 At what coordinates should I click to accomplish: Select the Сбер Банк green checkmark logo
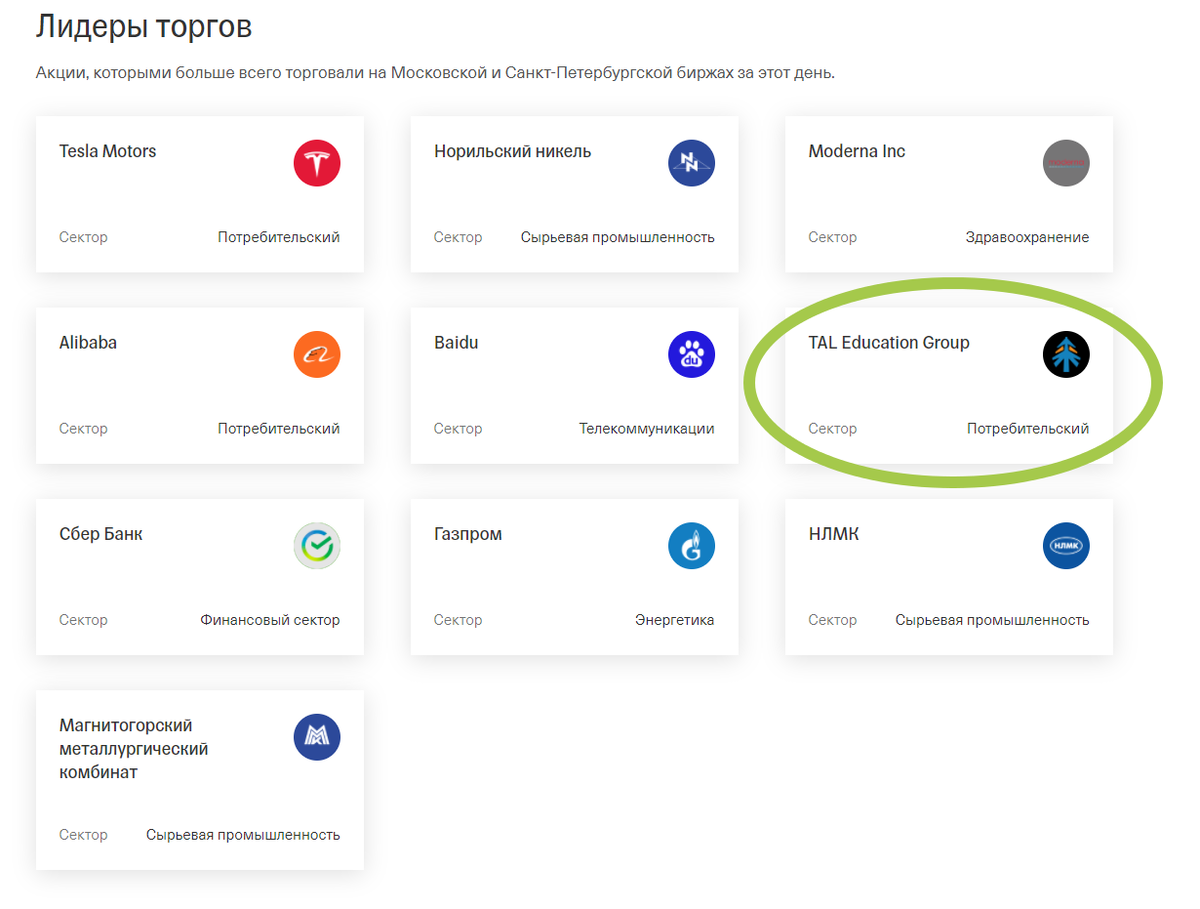point(317,545)
